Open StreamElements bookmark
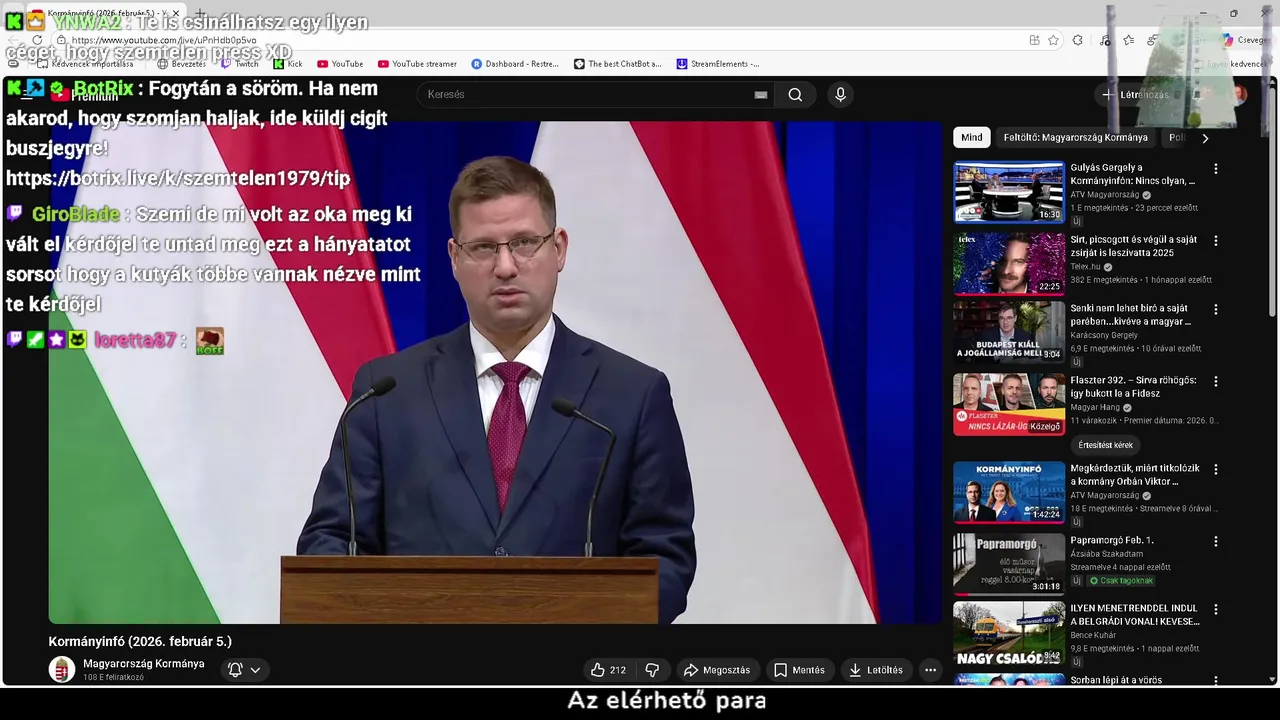This screenshot has height=720, width=1280. coord(717,64)
